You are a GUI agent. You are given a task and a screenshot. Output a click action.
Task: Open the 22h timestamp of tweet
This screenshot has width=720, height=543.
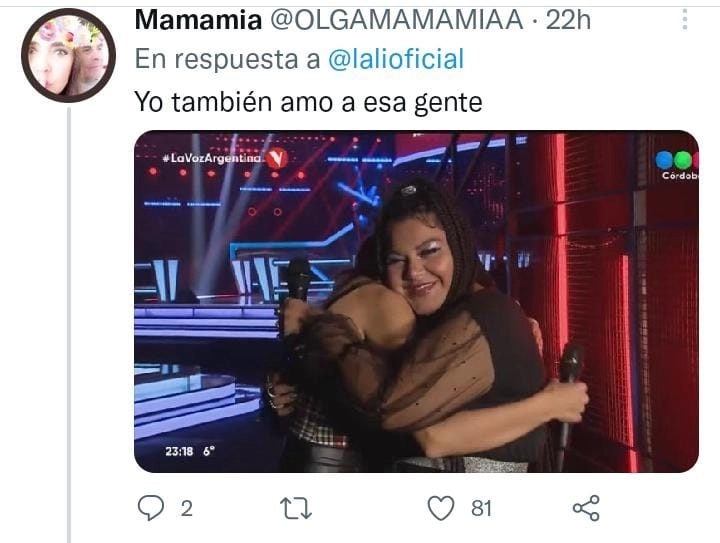568,20
